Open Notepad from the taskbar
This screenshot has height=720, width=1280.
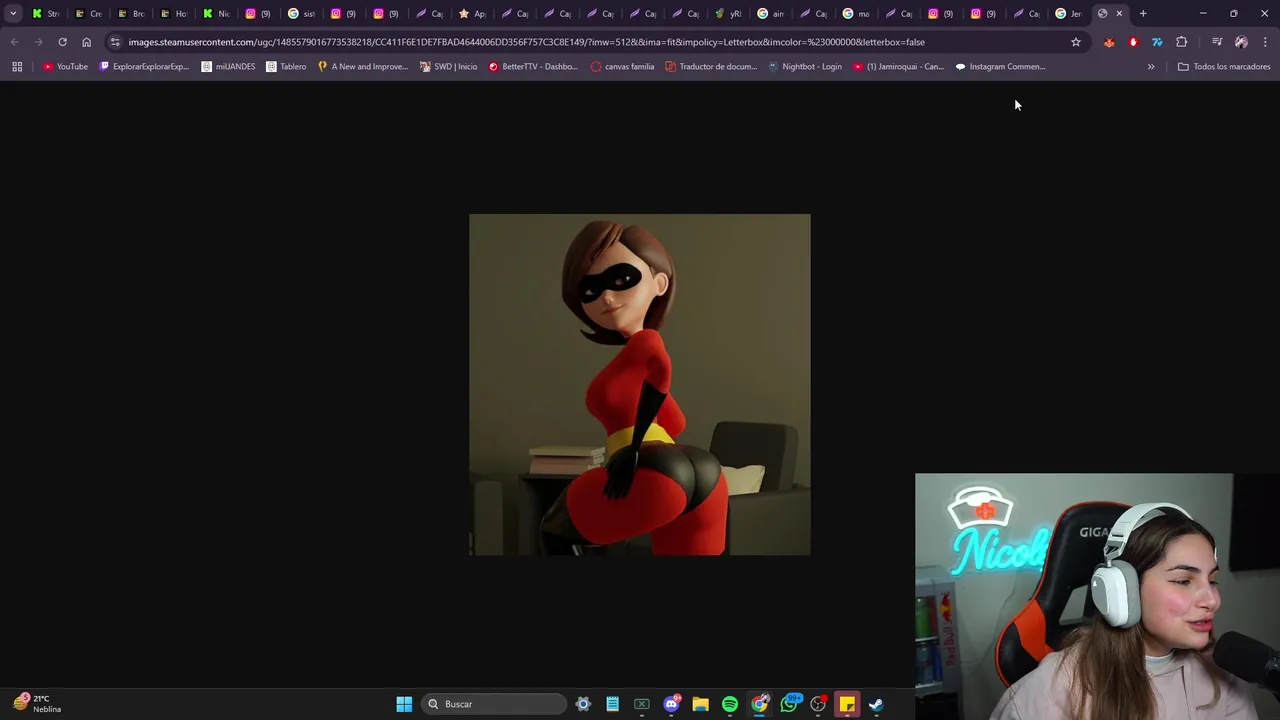coord(612,704)
